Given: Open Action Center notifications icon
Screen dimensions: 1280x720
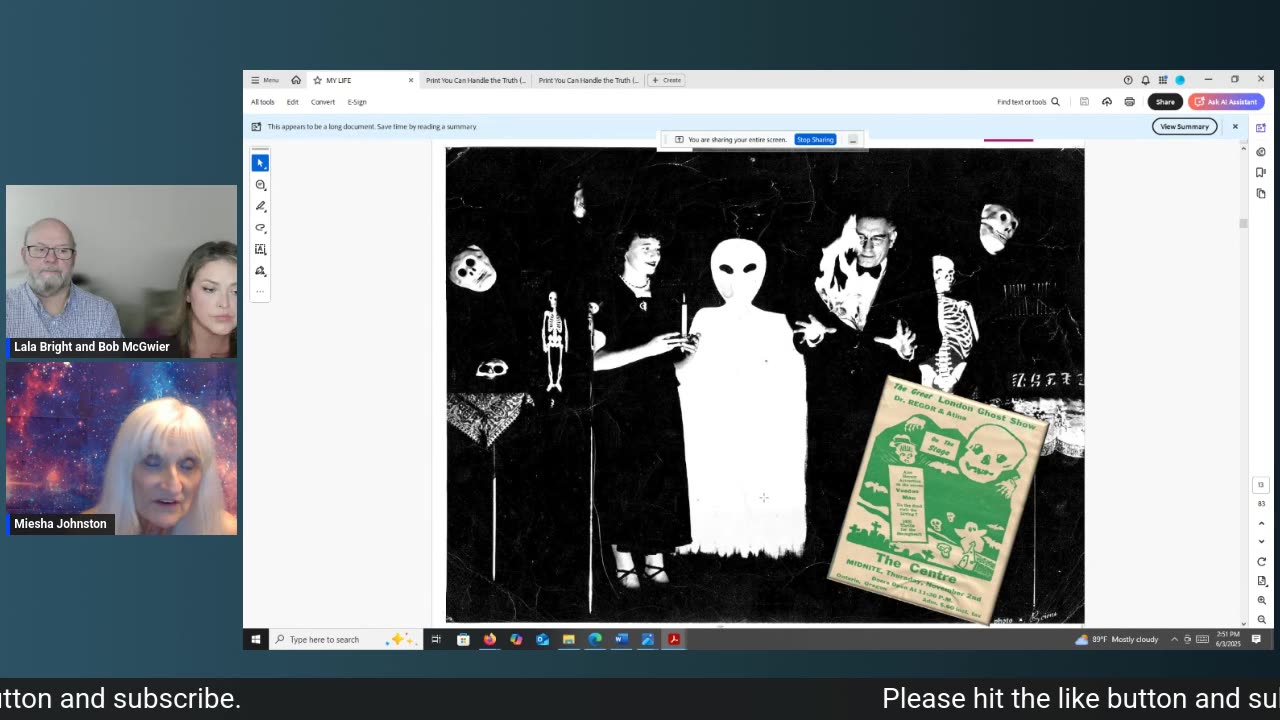Looking at the screenshot, I should click(1256, 639).
